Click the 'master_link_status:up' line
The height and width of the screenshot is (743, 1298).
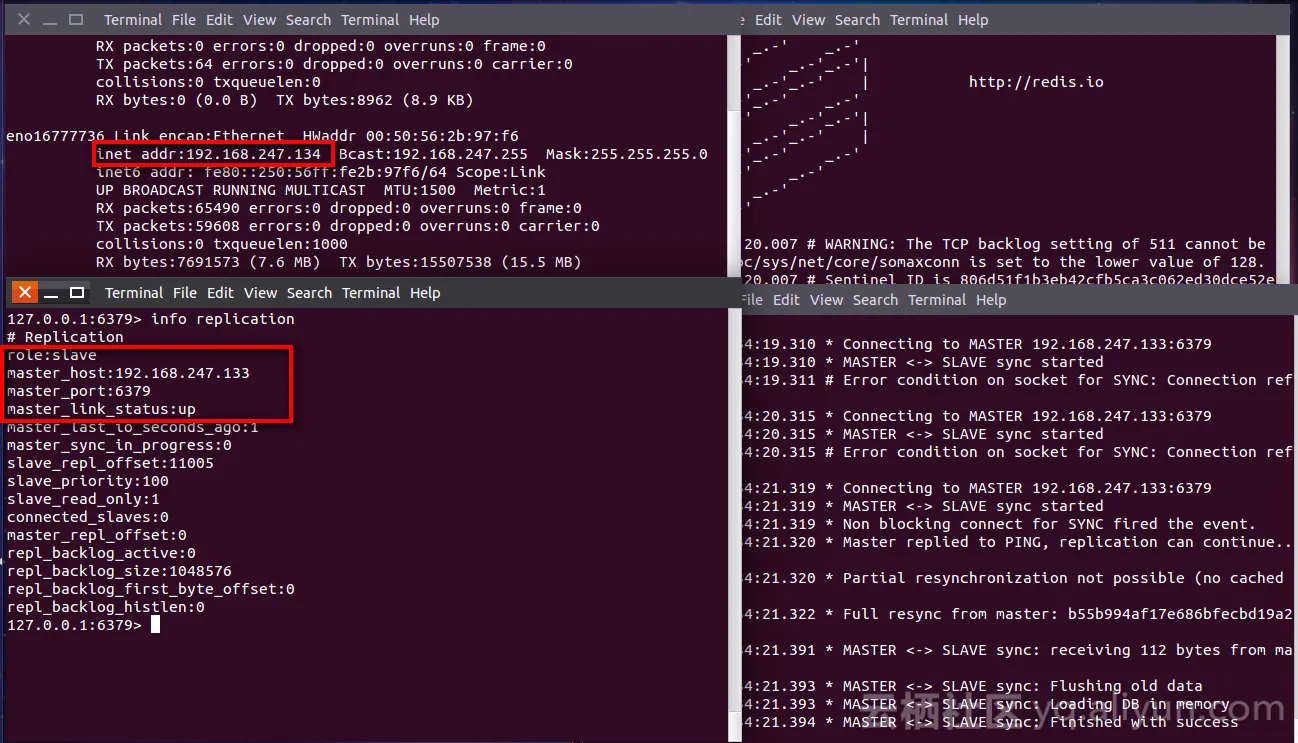coord(101,409)
